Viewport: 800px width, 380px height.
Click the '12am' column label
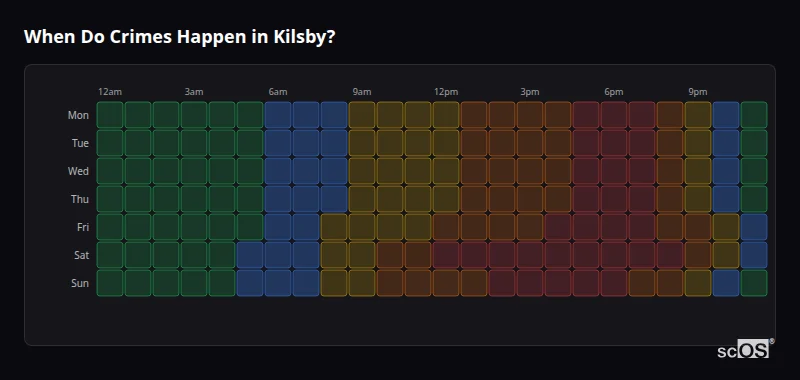coord(110,92)
